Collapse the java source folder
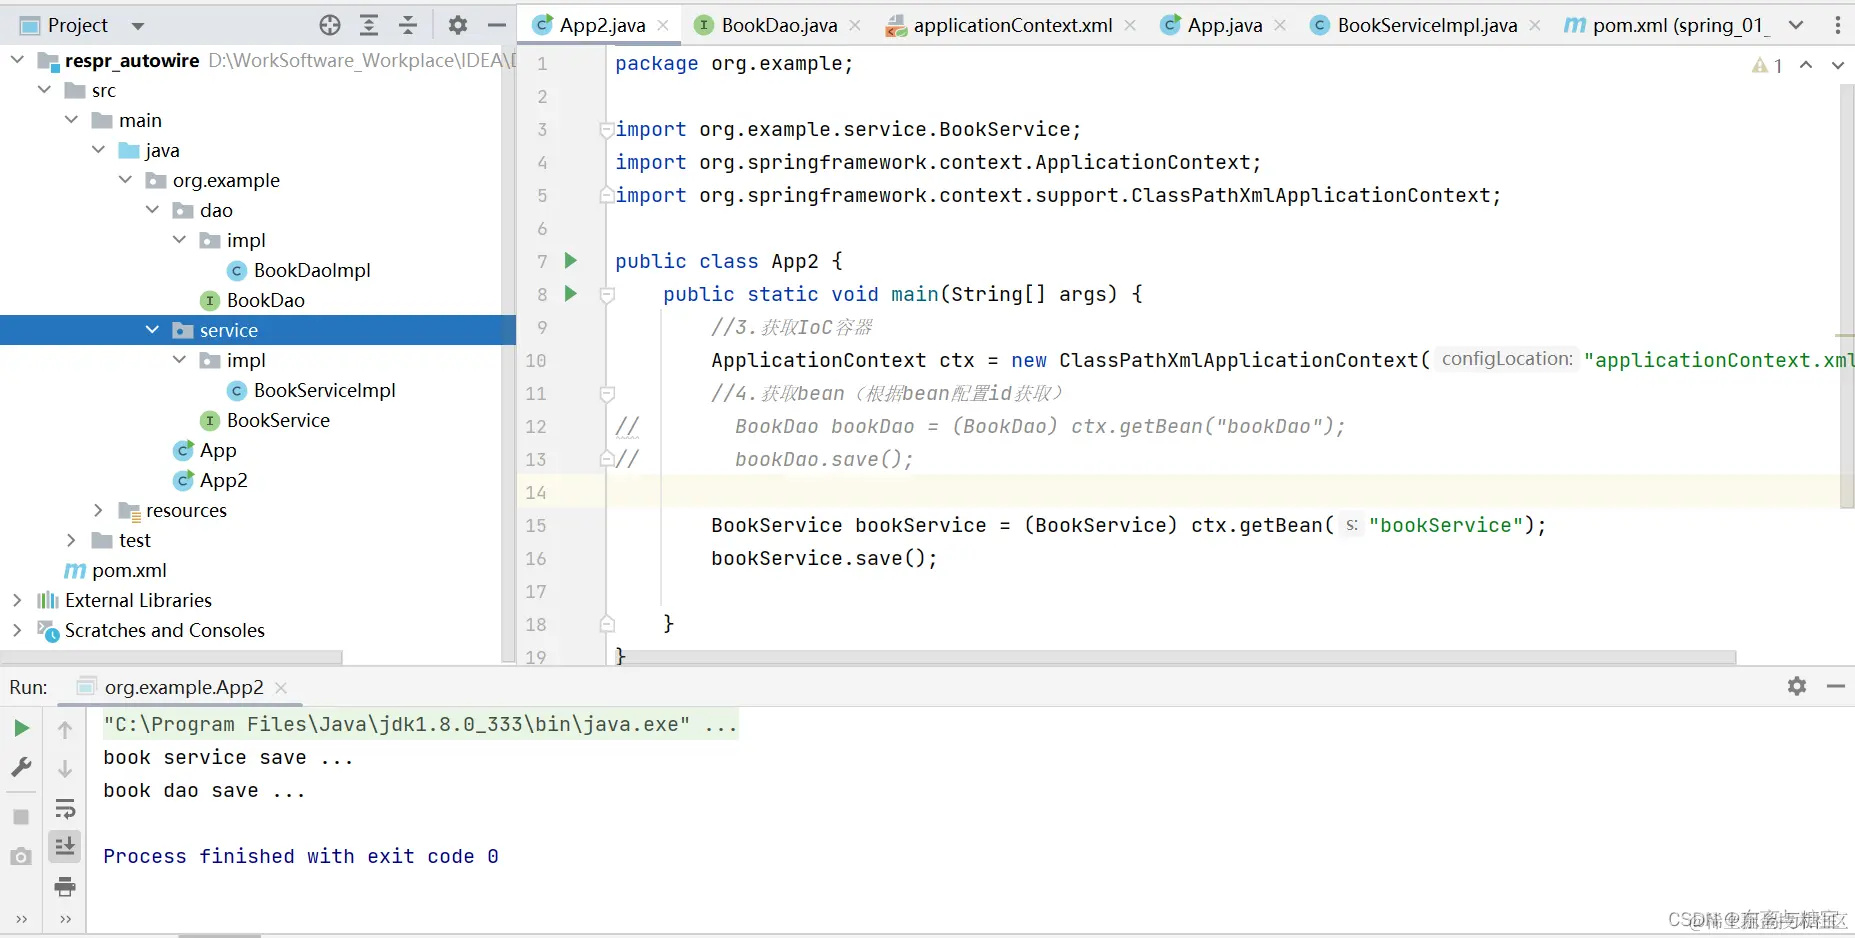The width and height of the screenshot is (1855, 938). (x=98, y=150)
